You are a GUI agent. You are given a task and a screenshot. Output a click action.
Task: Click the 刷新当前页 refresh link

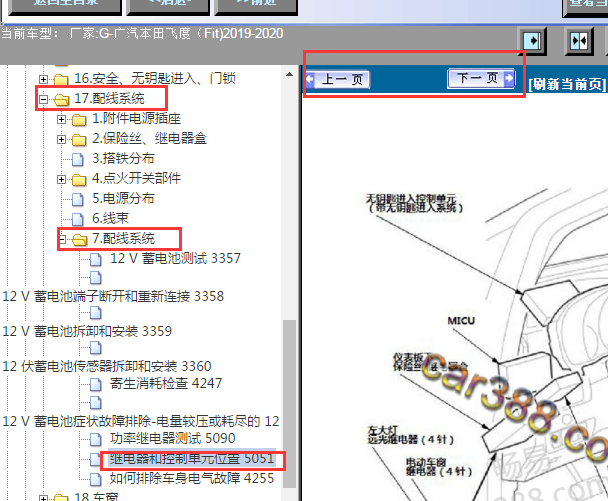[x=567, y=84]
